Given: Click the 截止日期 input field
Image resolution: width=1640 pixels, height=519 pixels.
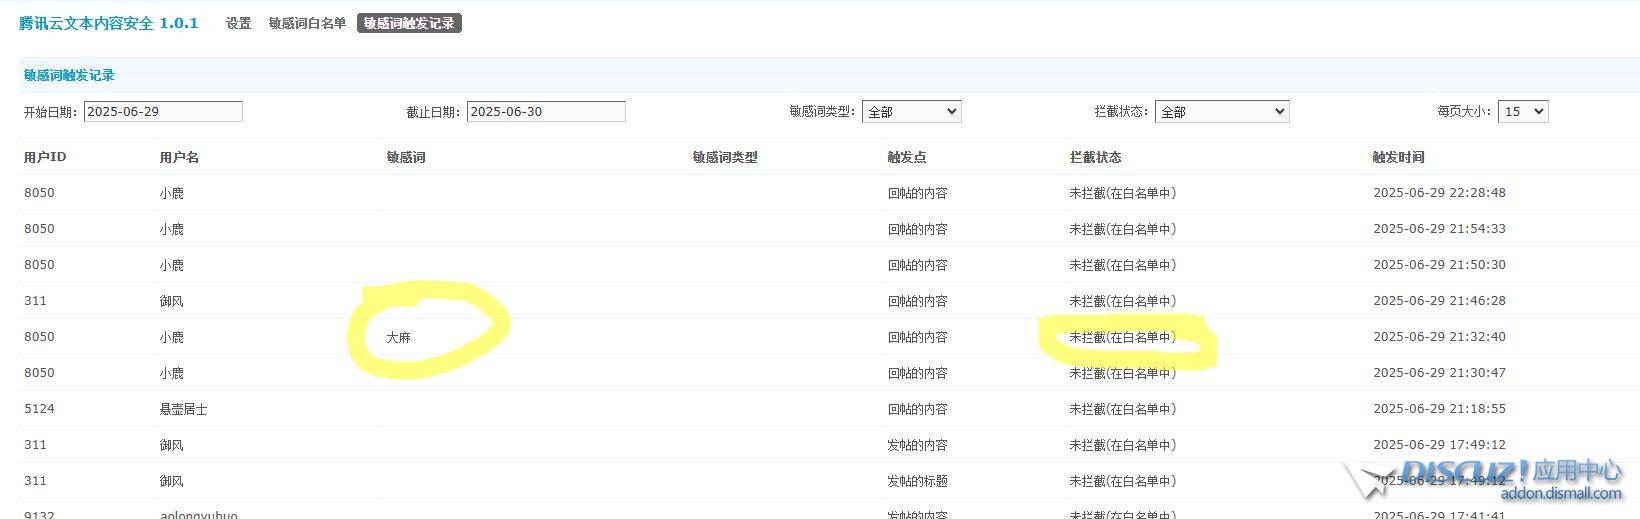Looking at the screenshot, I should pyautogui.click(x=546, y=111).
